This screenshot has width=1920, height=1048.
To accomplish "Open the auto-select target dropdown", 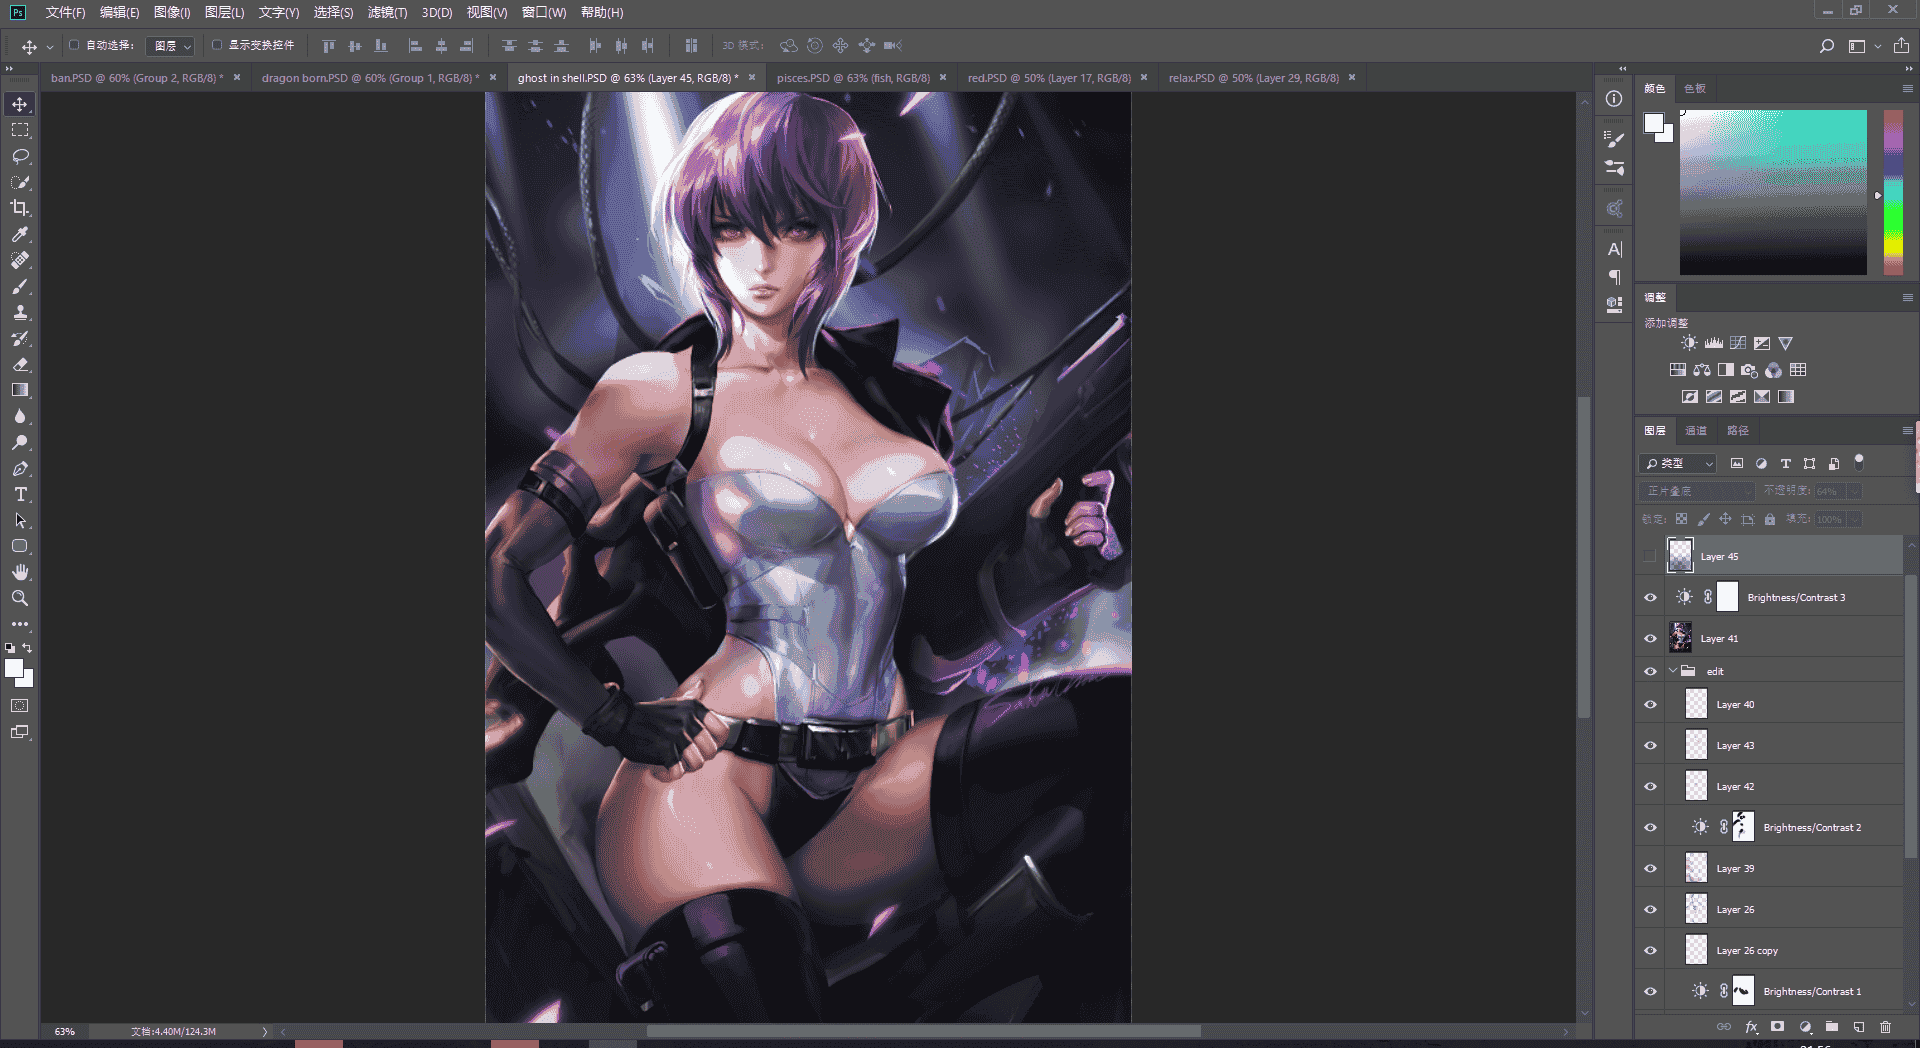I will coord(170,46).
